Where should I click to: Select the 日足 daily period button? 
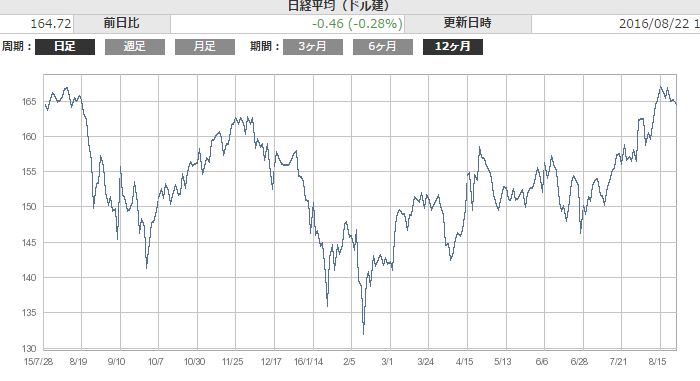(x=65, y=47)
